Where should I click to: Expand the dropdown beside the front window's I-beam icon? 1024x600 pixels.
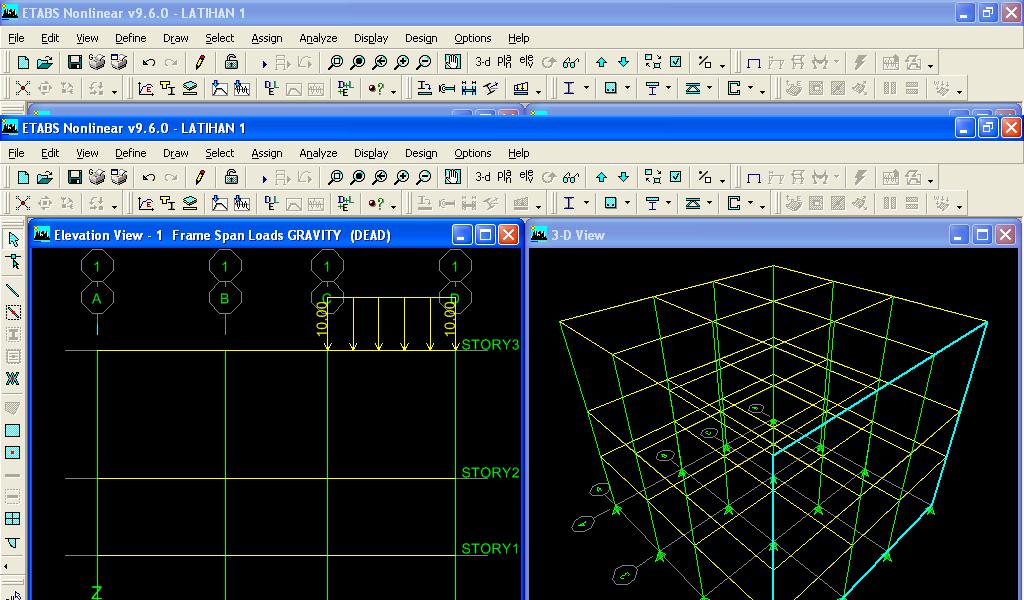point(586,202)
